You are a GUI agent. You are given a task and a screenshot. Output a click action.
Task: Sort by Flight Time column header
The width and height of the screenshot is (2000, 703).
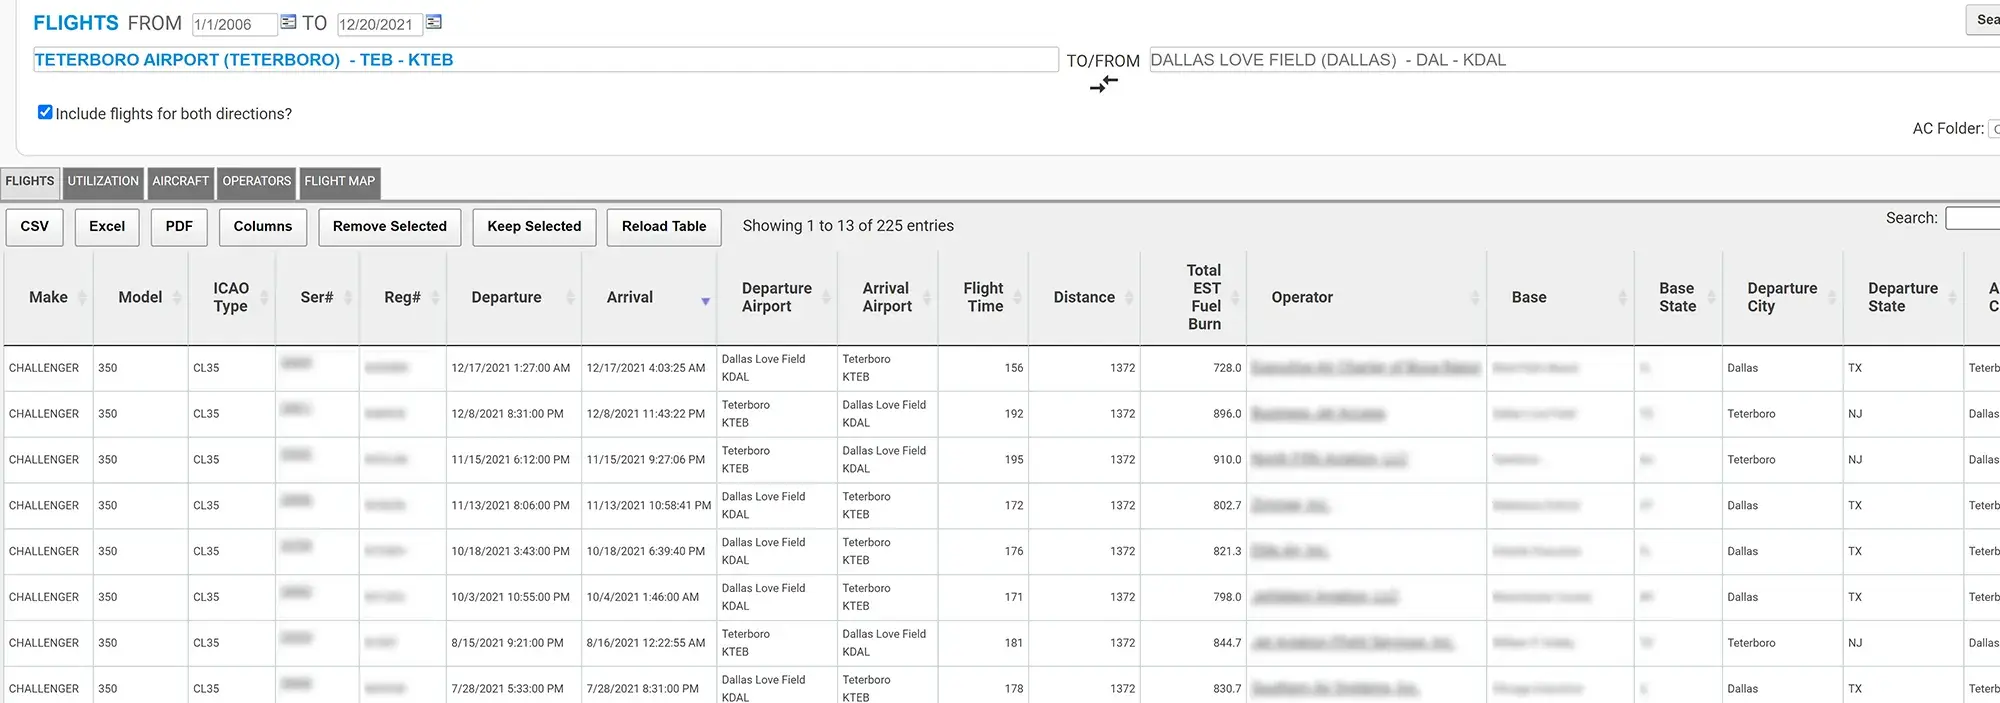tap(983, 297)
